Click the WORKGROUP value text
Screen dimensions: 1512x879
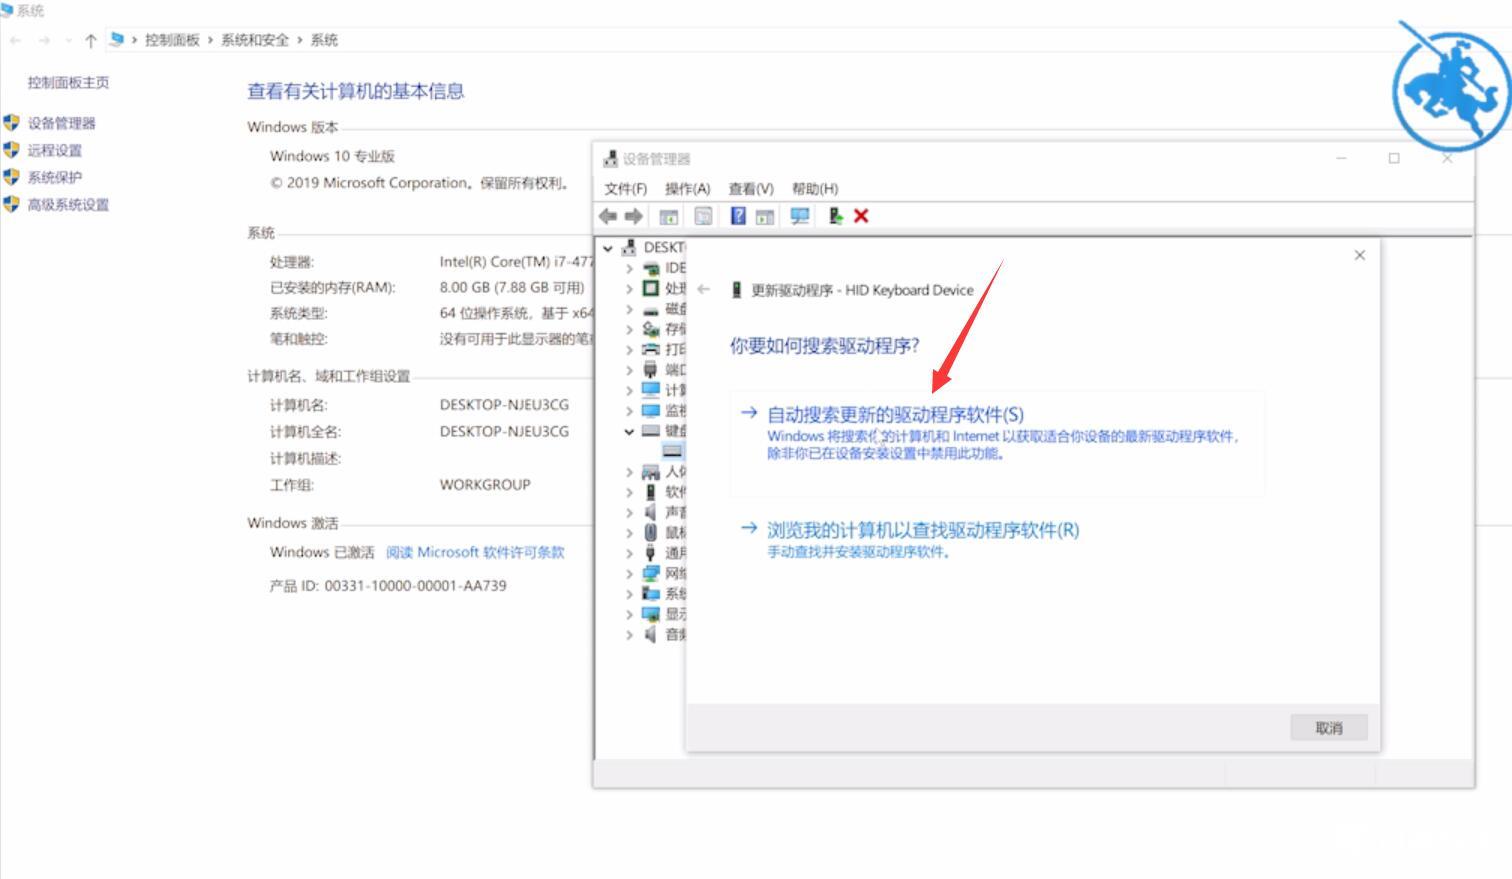[x=485, y=484]
